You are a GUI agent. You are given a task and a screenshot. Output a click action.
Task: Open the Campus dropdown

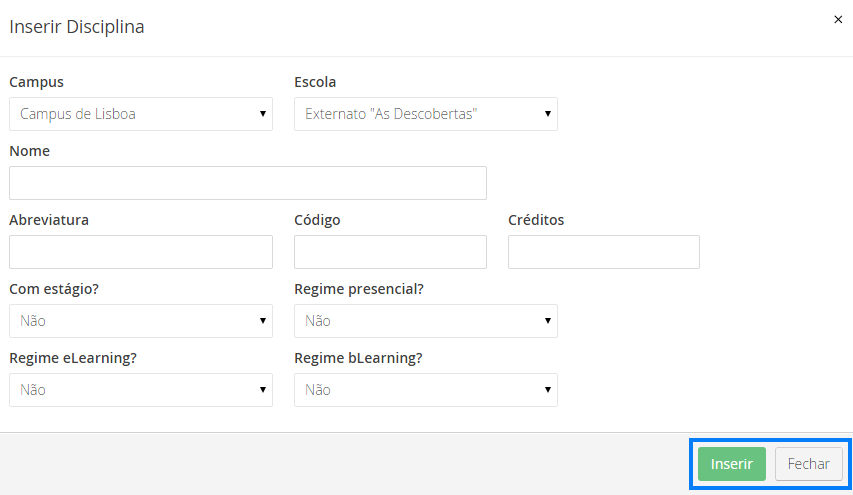pyautogui.click(x=141, y=114)
